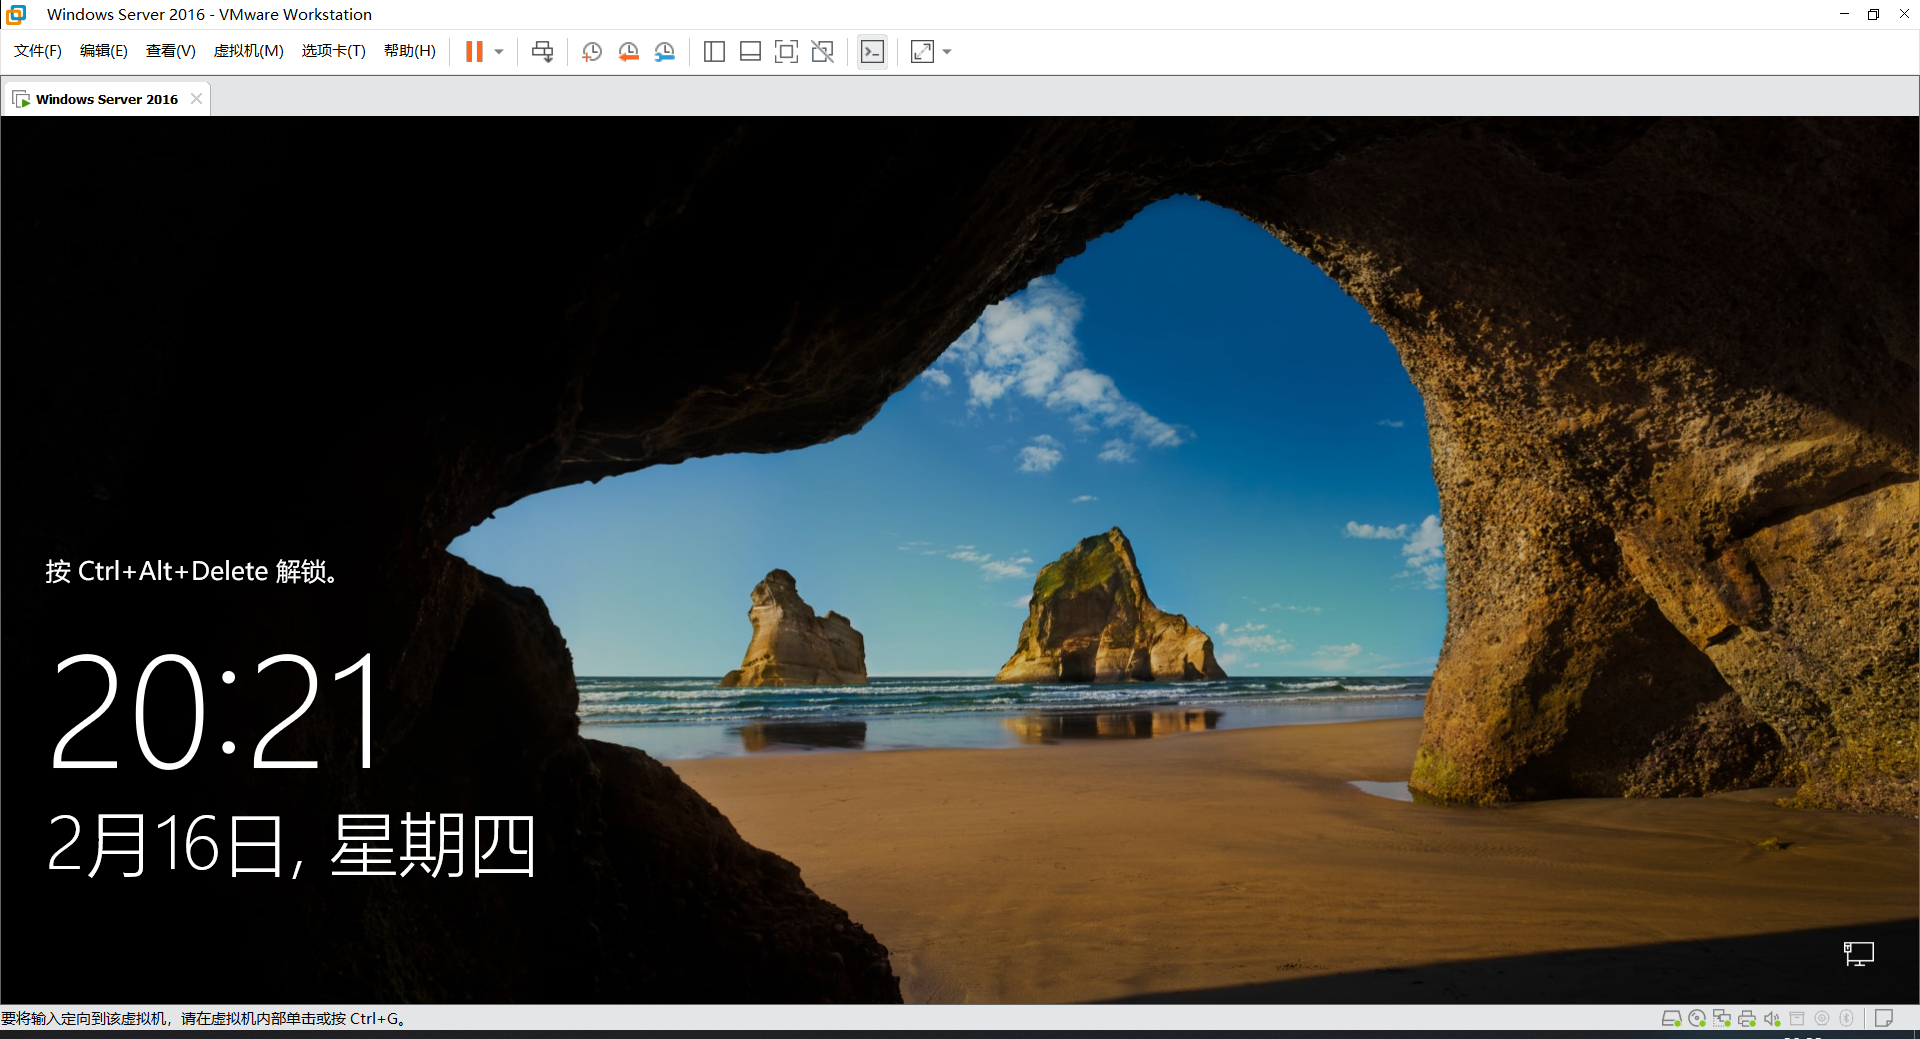Open the 虚拟机(M) menu

pyautogui.click(x=249, y=51)
